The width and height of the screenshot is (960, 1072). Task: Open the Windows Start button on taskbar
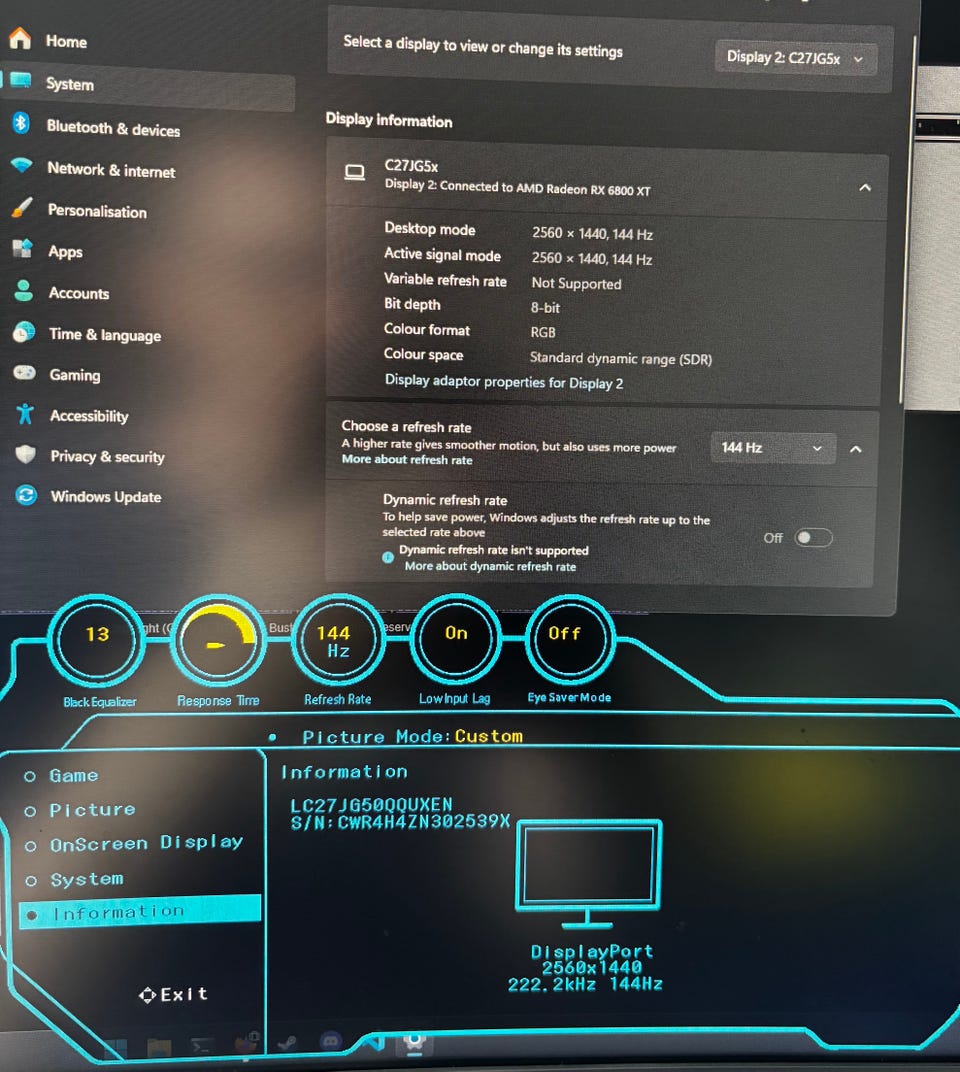pos(115,1049)
